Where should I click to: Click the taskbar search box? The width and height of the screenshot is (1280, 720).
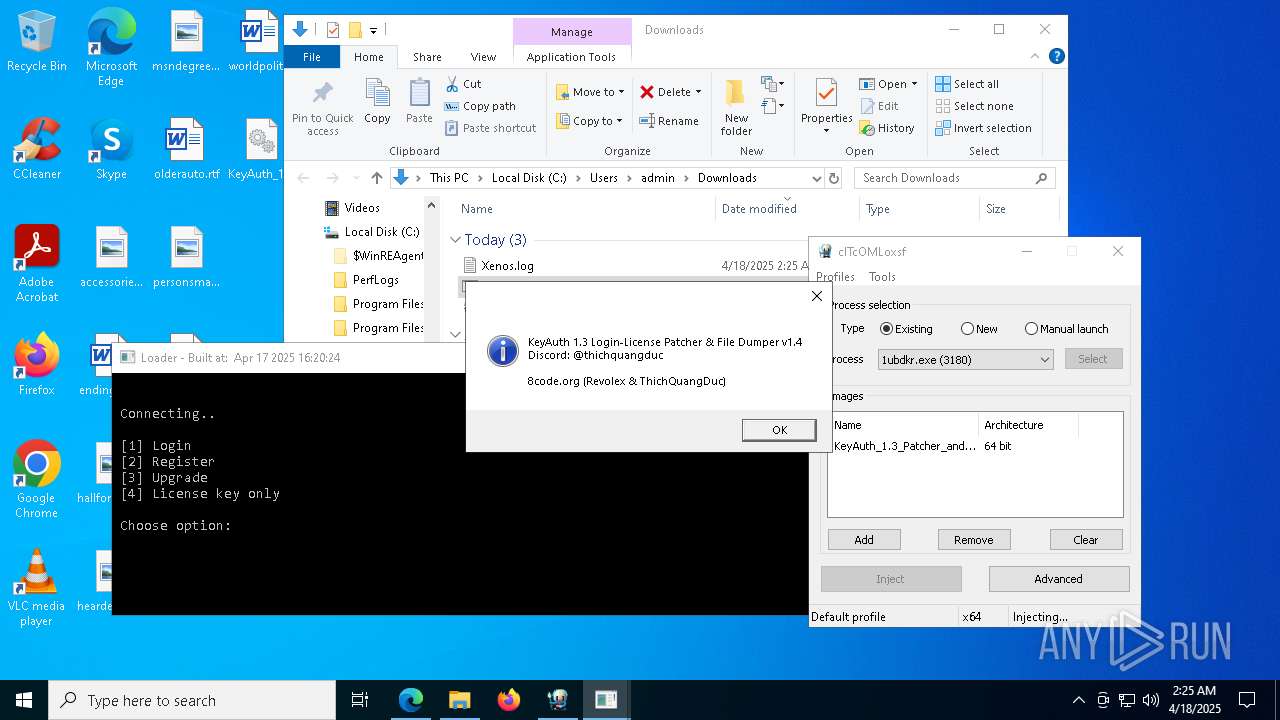tap(192, 700)
